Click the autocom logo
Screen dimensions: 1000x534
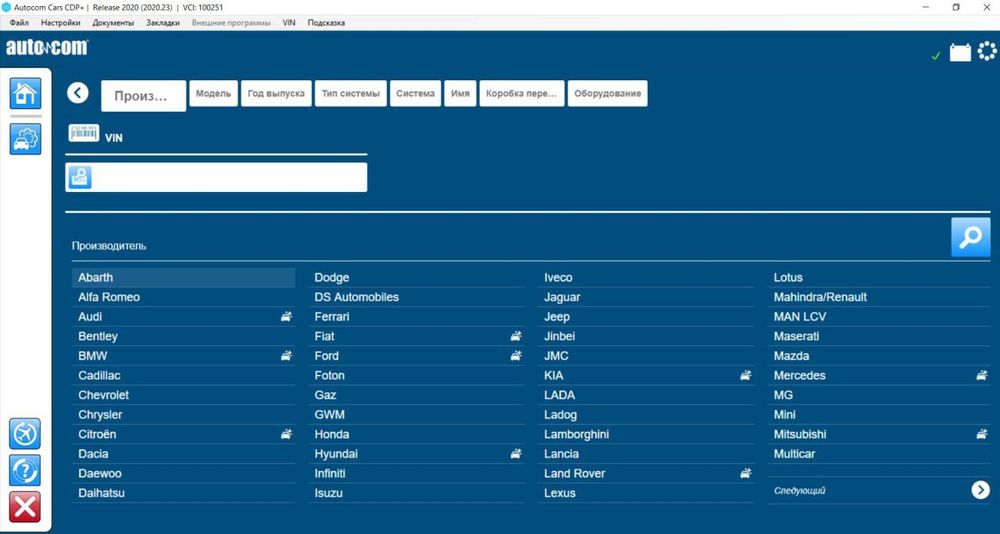(x=47, y=48)
